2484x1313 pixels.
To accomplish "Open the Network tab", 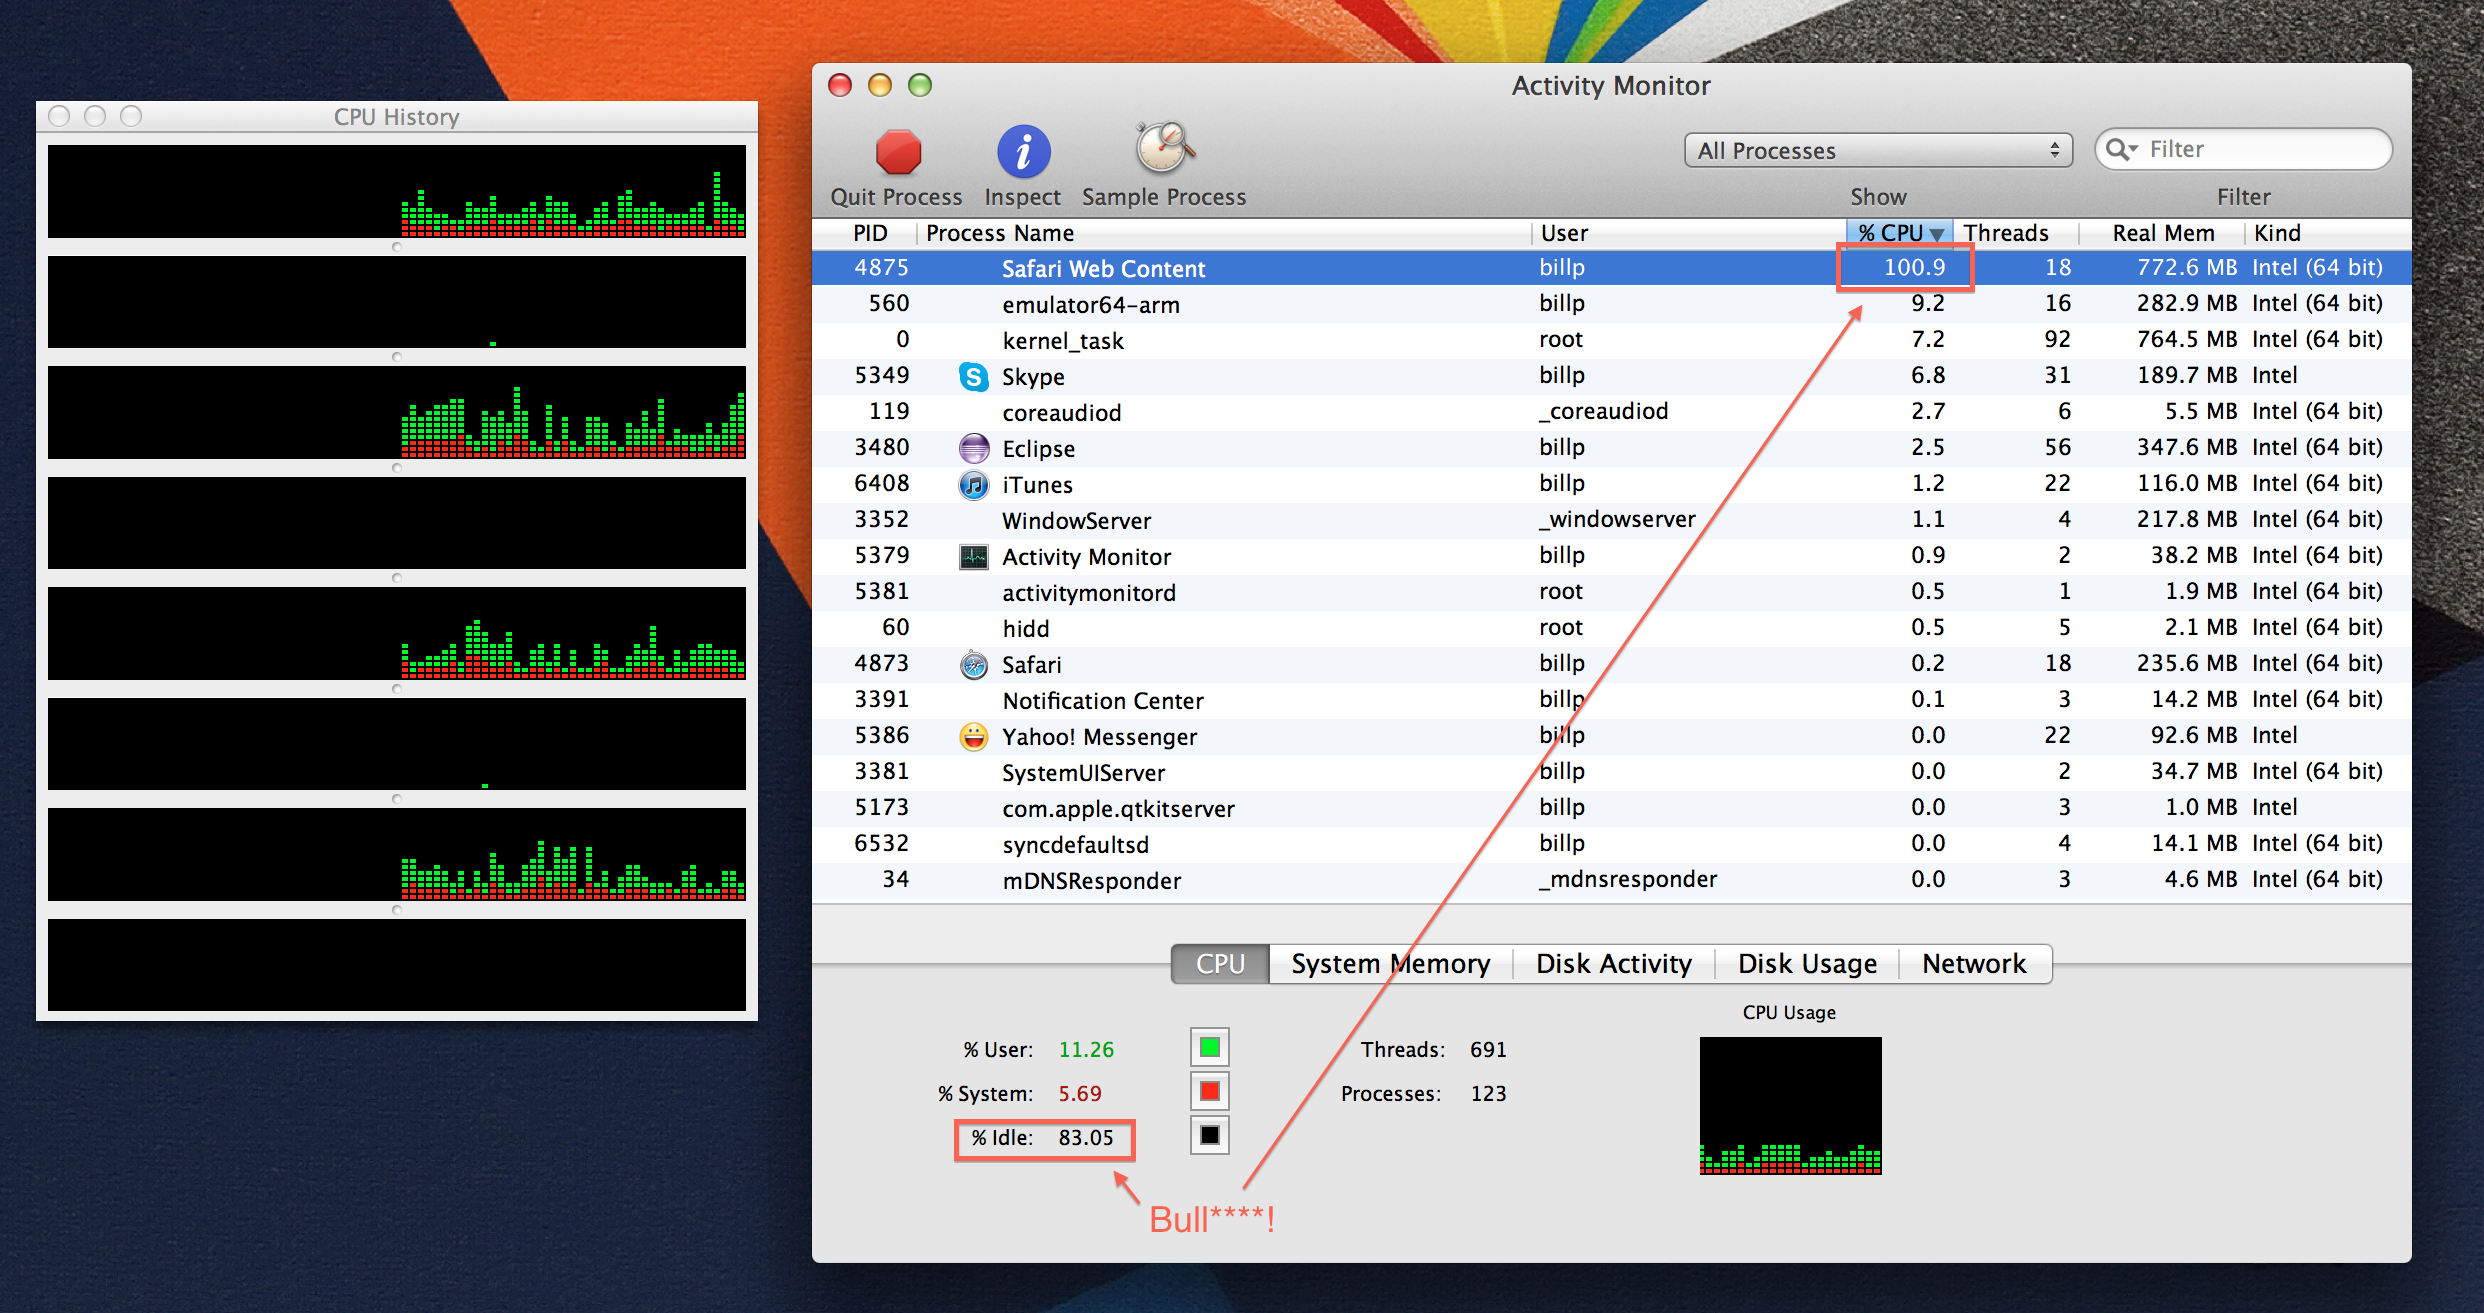I will click(1973, 964).
